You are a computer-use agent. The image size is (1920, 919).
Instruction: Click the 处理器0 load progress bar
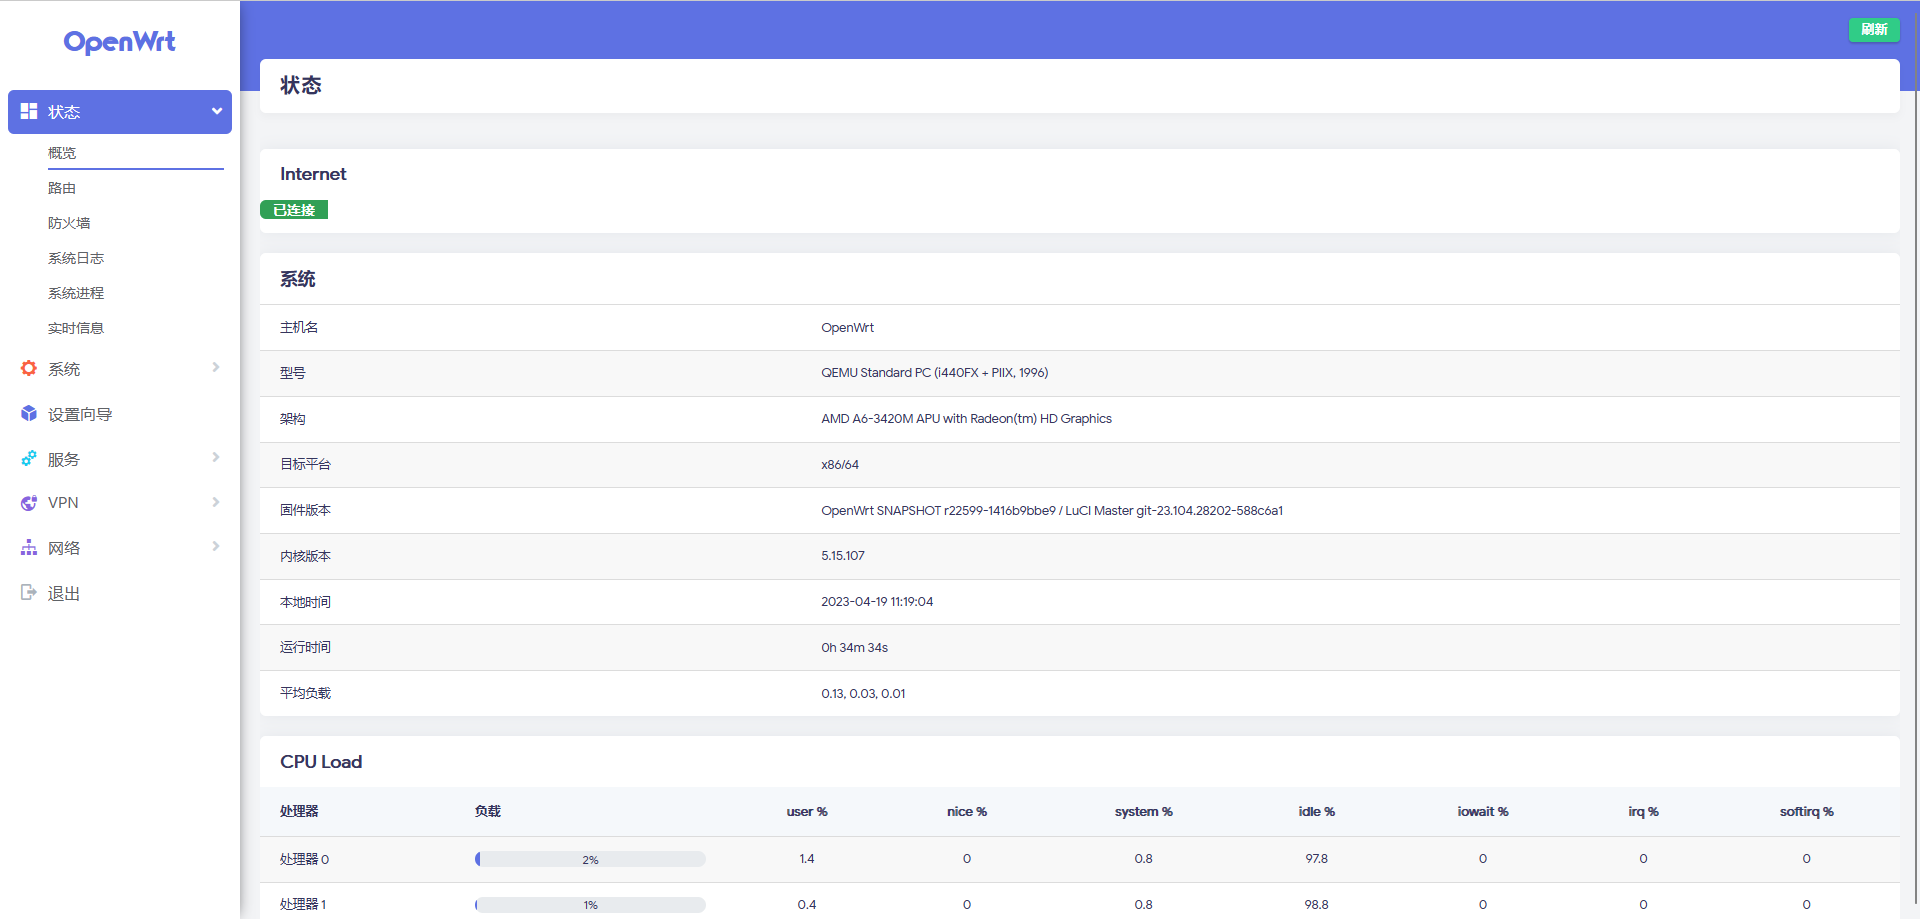tap(589, 858)
